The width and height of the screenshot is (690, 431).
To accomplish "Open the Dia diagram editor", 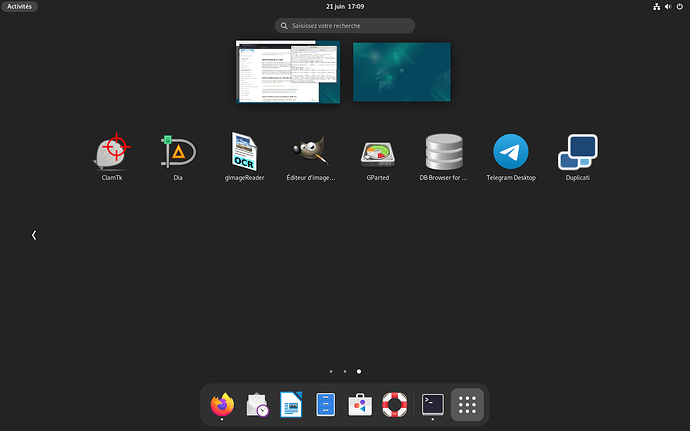I will point(178,152).
